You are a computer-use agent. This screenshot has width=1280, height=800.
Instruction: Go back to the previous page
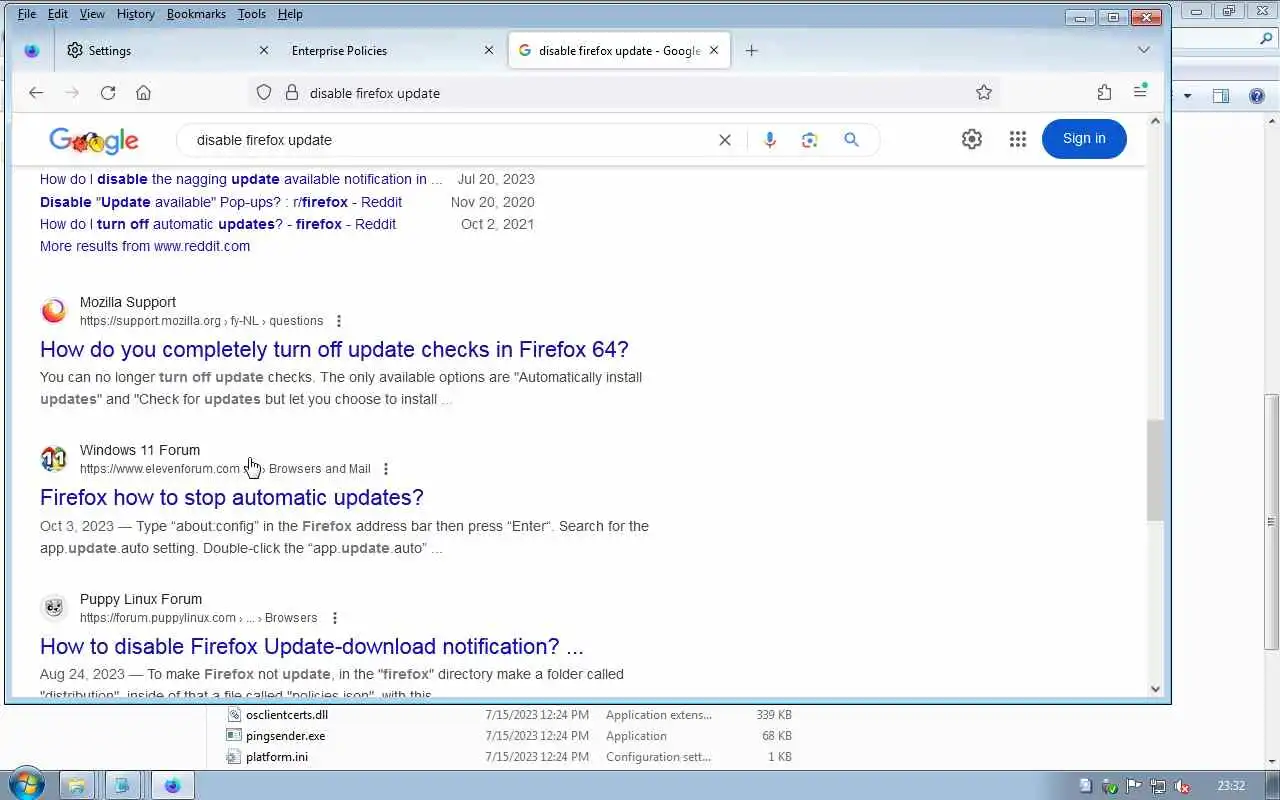point(36,93)
